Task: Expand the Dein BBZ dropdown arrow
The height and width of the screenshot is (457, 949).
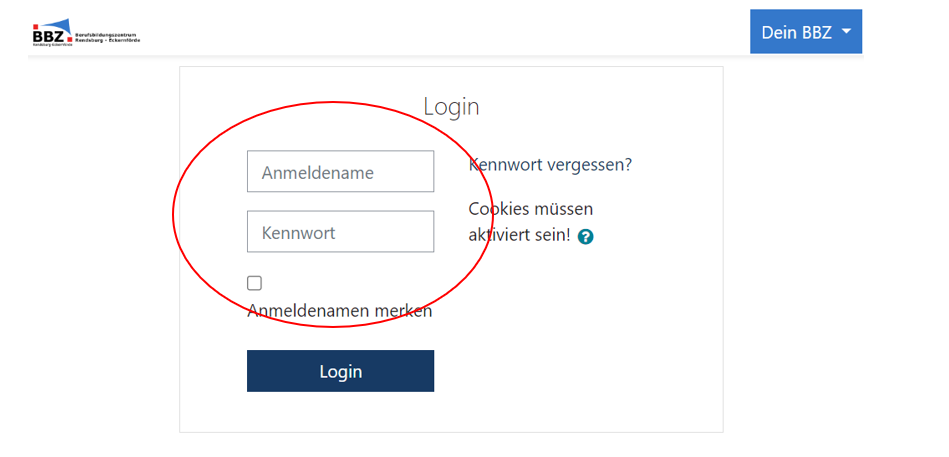Action: pyautogui.click(x=846, y=32)
